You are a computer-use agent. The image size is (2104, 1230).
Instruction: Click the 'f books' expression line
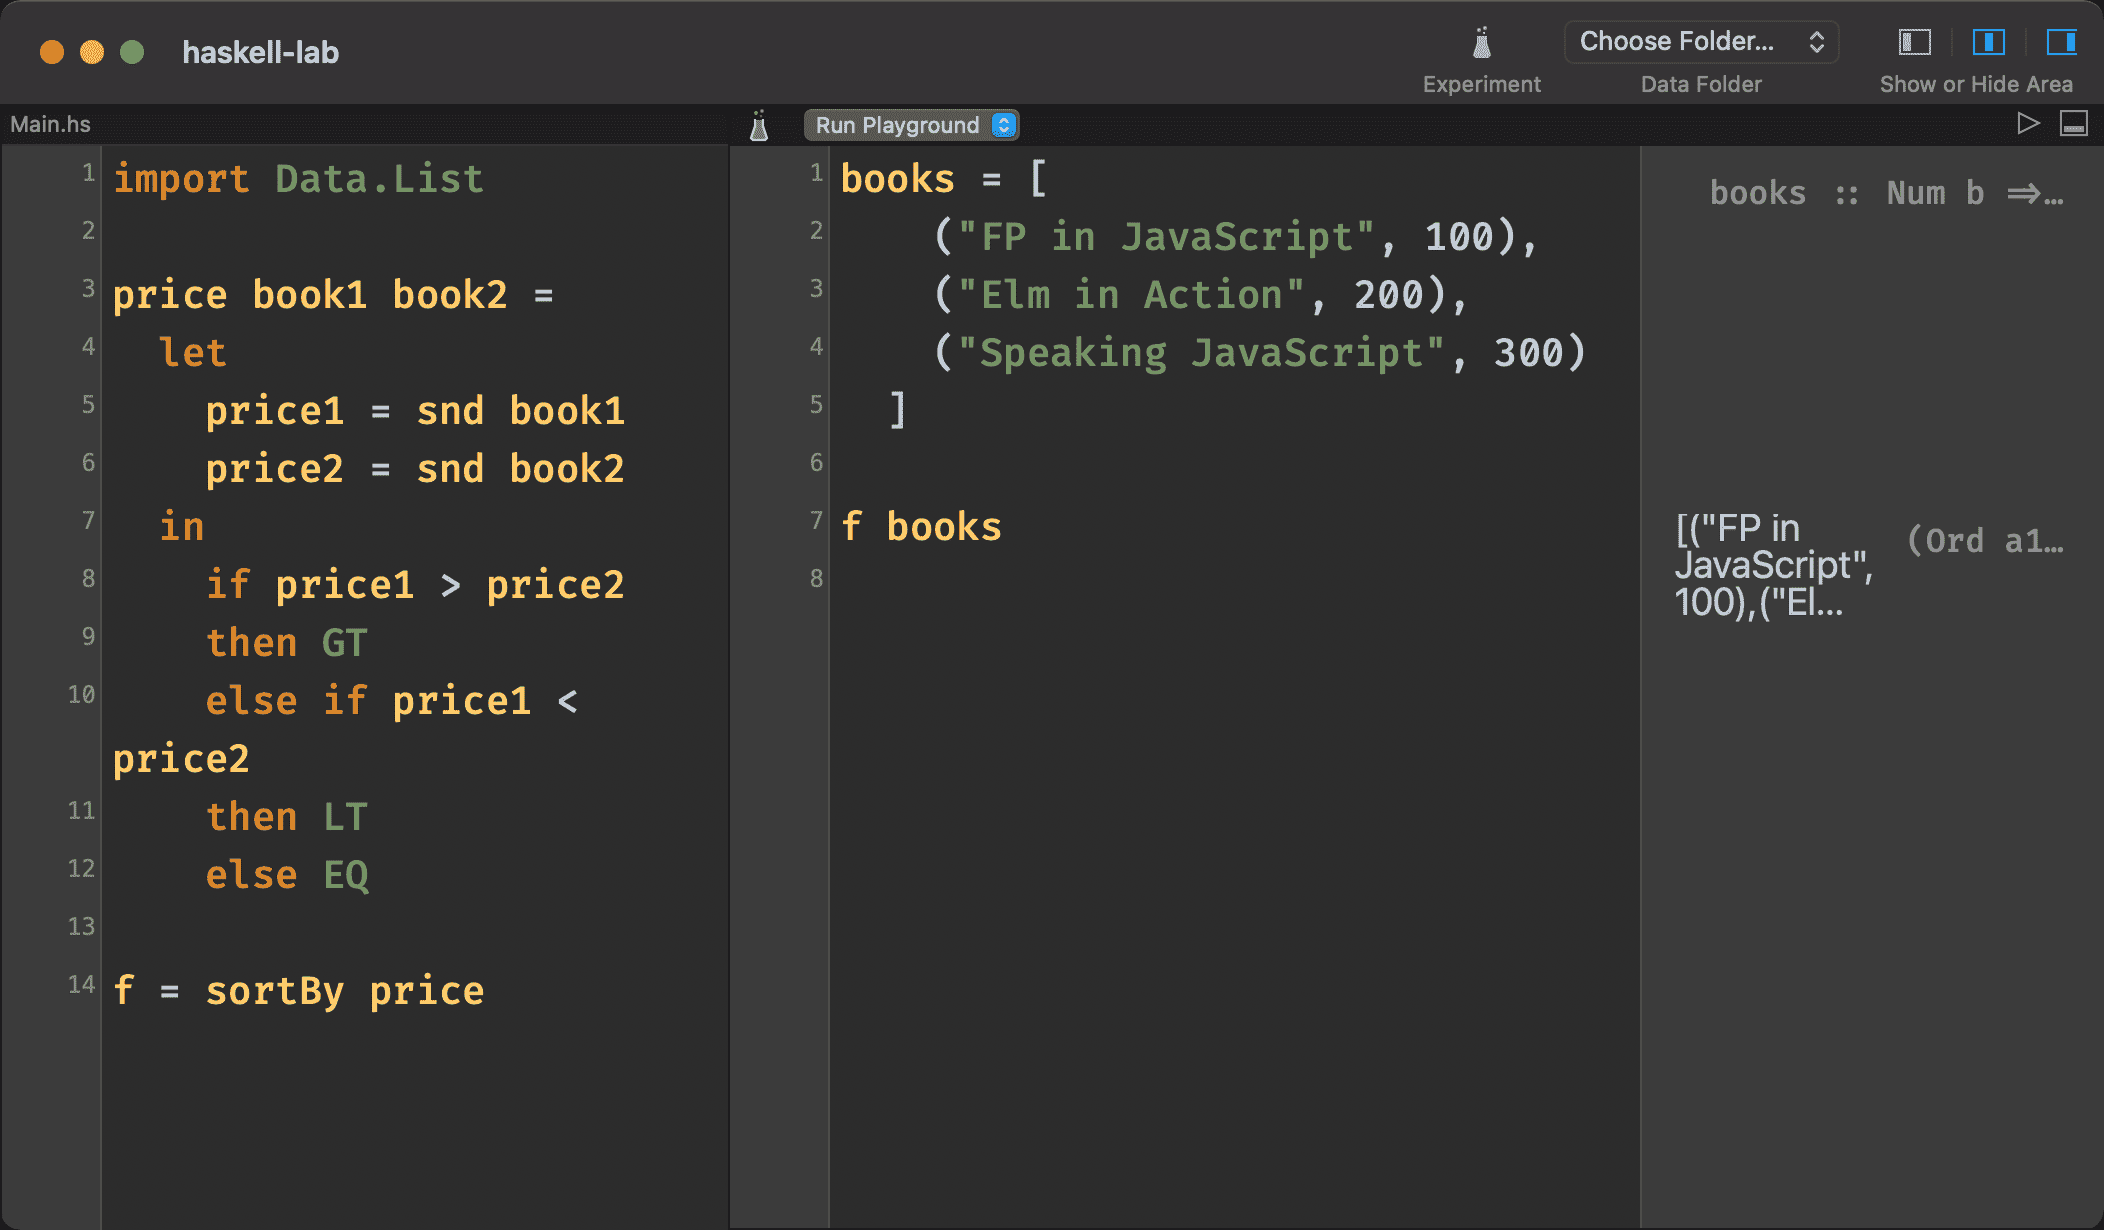(921, 527)
